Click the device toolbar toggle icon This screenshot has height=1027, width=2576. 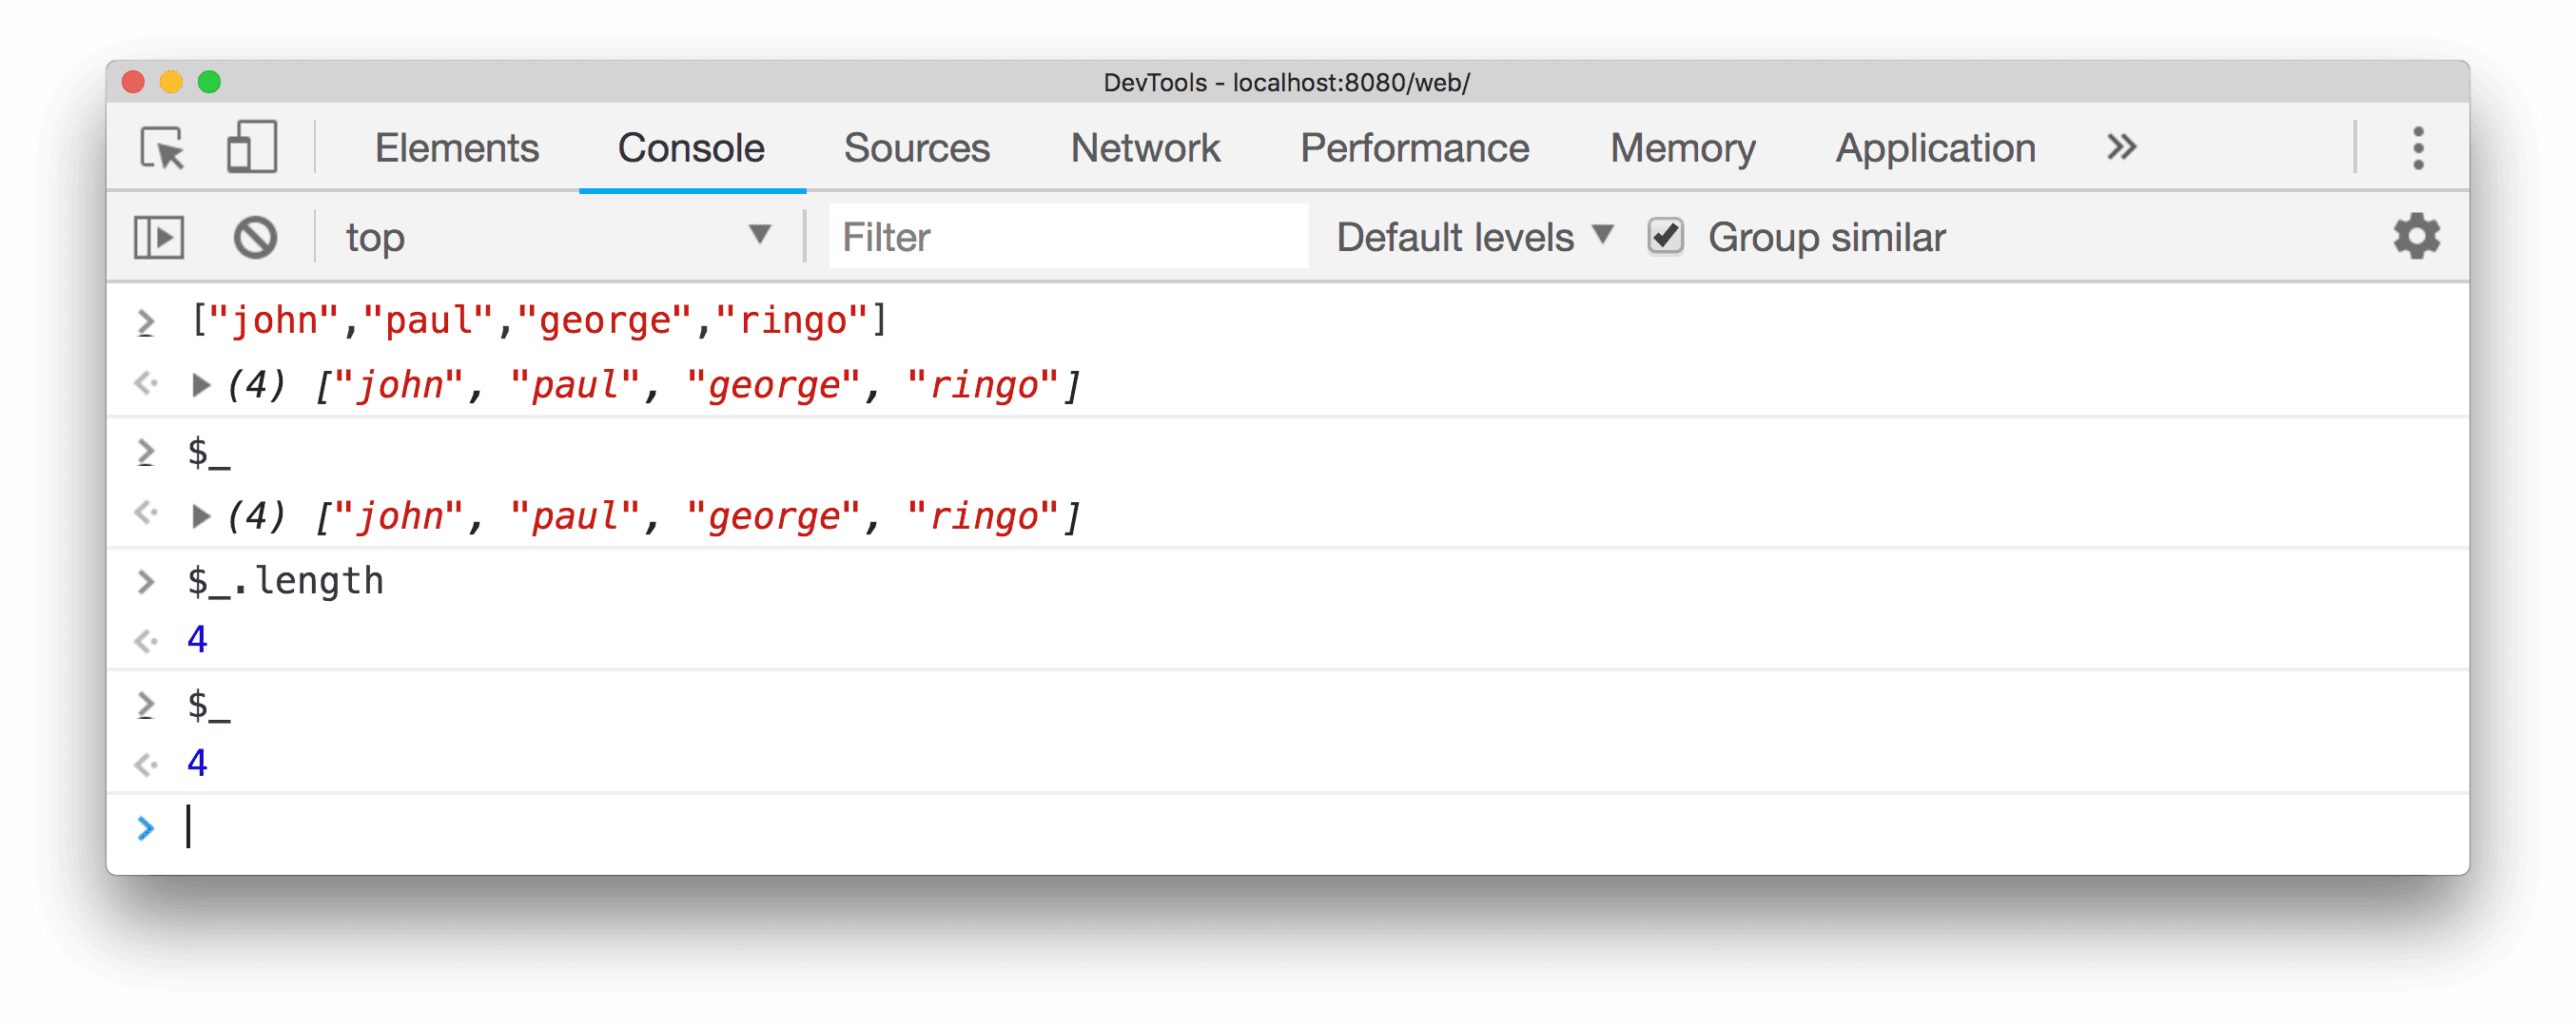[253, 148]
